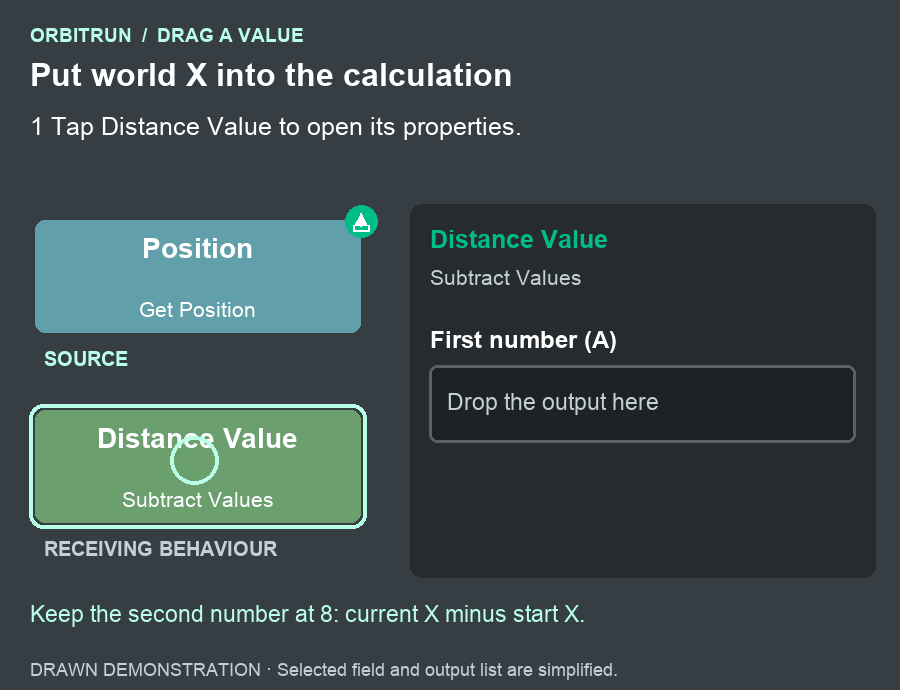Click the SOURCE label

pos(86,359)
